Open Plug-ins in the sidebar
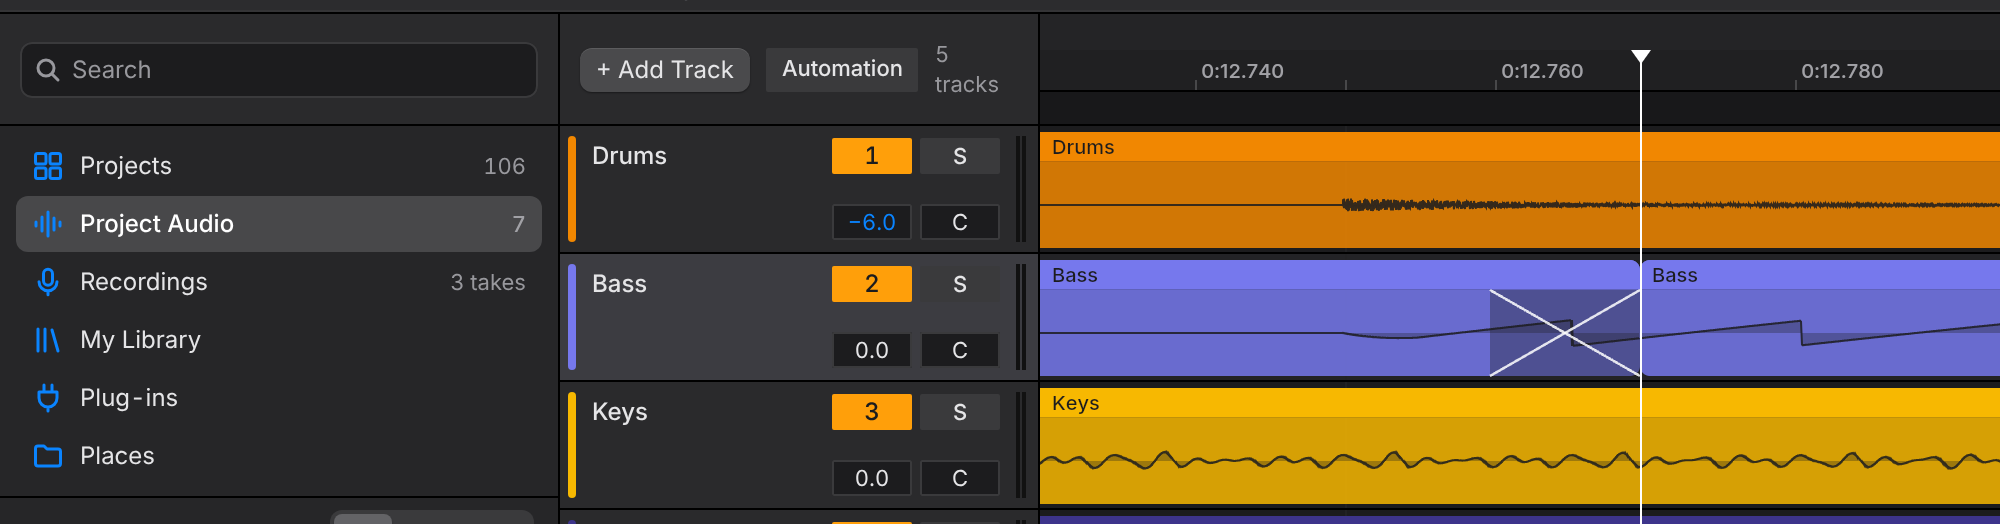The height and width of the screenshot is (524, 2000). pos(279,398)
